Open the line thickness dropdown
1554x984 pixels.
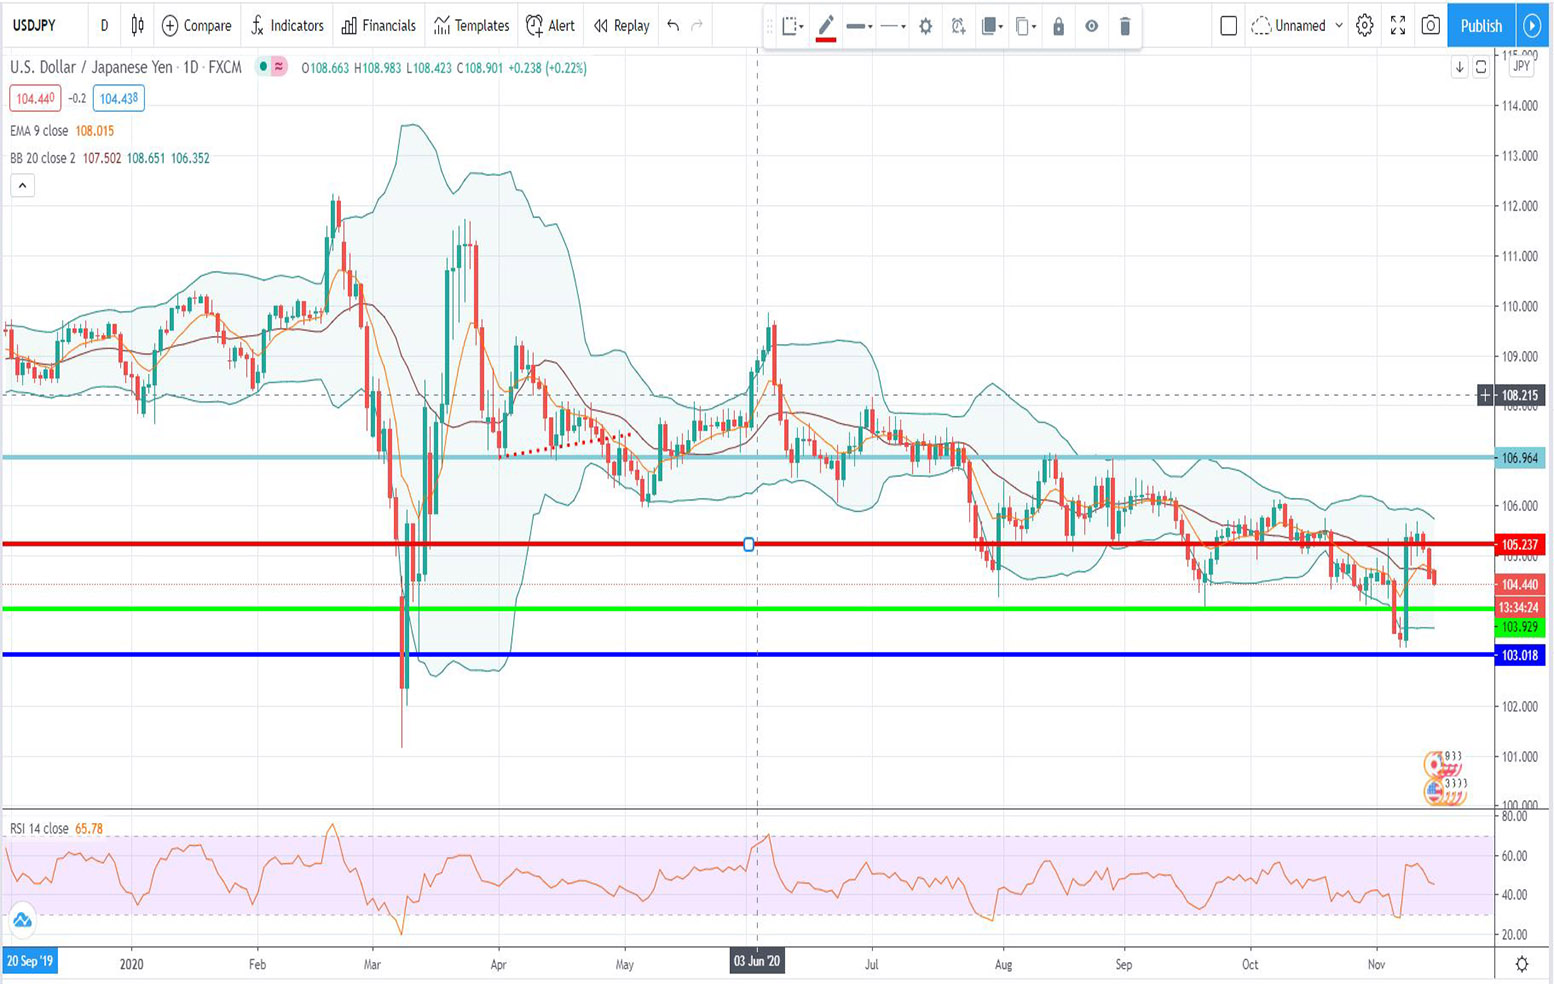coord(858,26)
